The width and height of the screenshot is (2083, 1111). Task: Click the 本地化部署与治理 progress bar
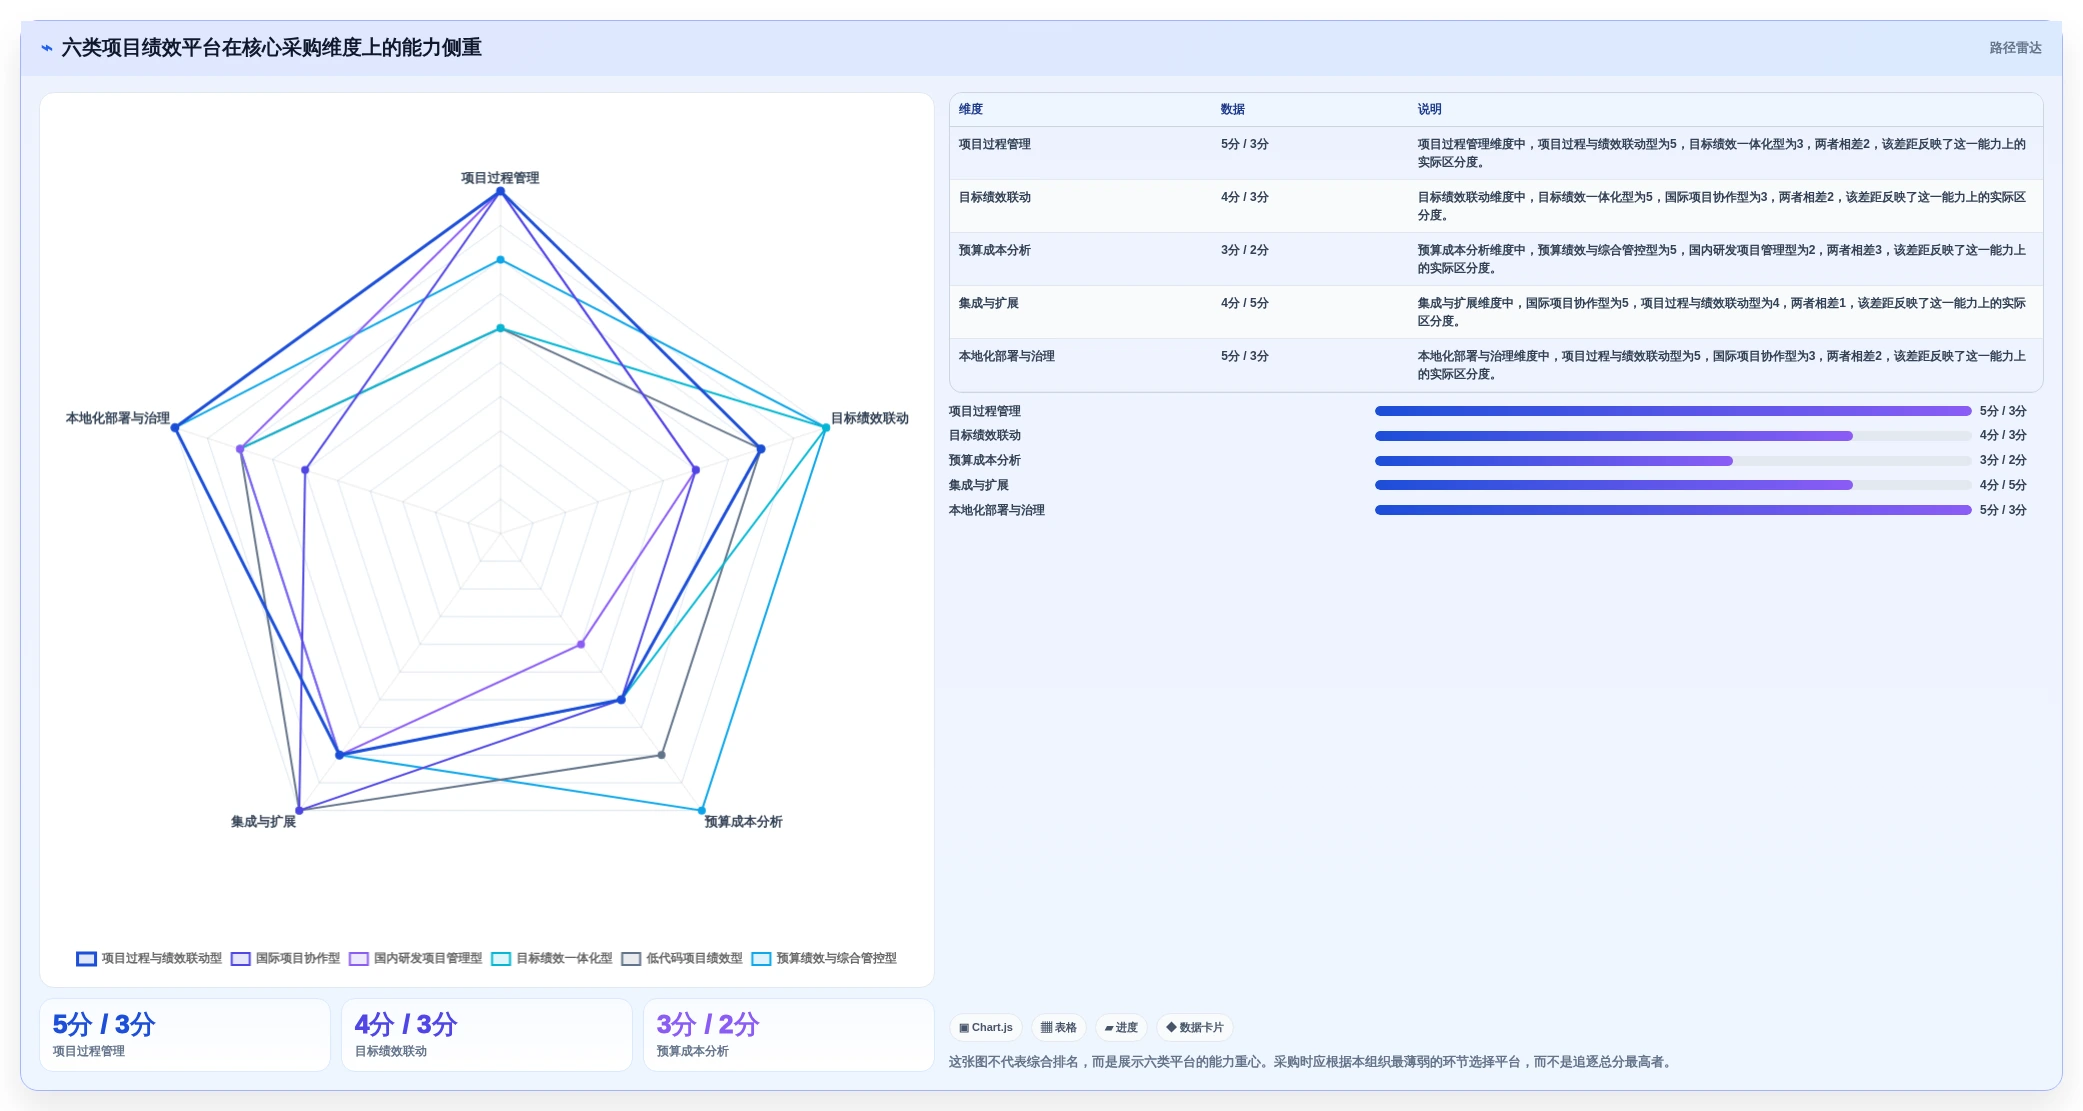(x=1673, y=510)
